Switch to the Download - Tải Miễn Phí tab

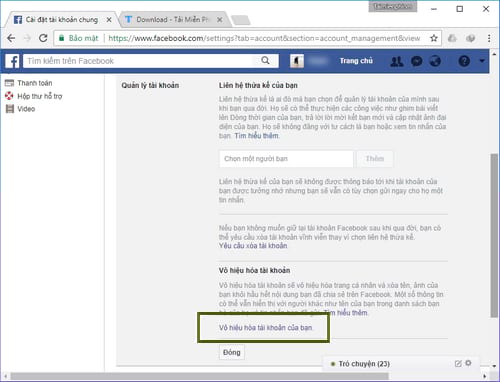pyautogui.click(x=173, y=20)
